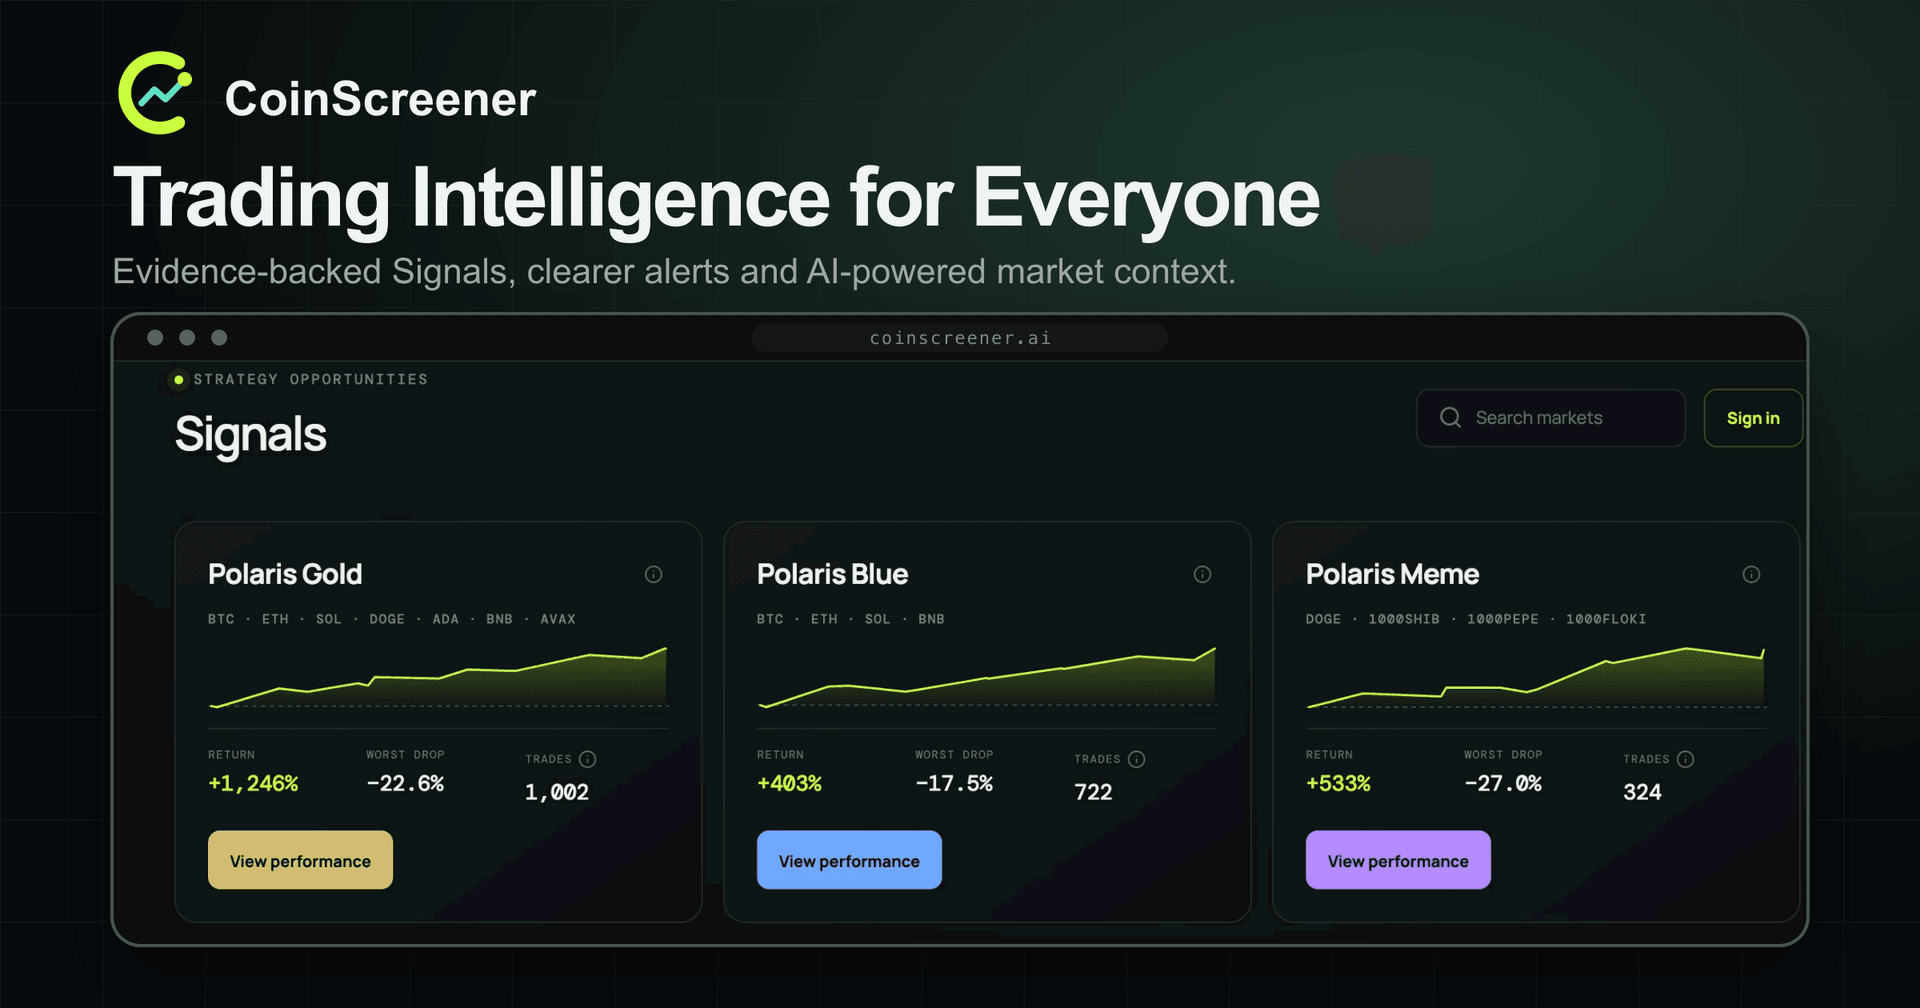The width and height of the screenshot is (1920, 1008).
Task: Click the Polaris Blue return chart
Action: (x=987, y=677)
